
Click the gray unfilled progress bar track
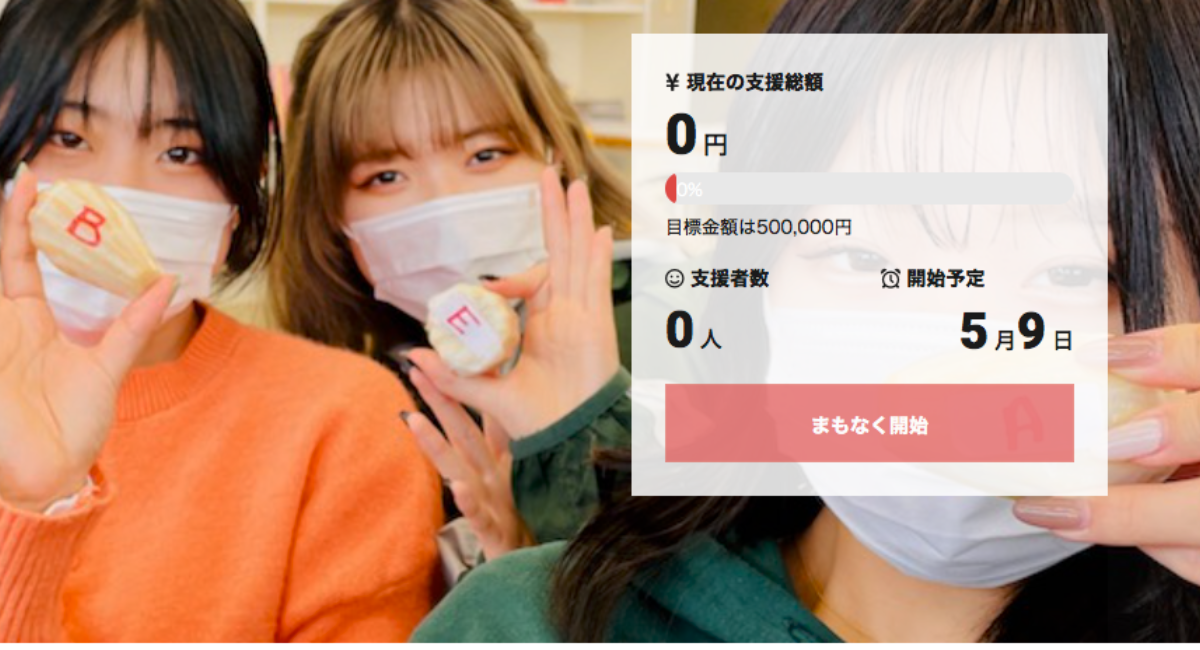[876, 188]
